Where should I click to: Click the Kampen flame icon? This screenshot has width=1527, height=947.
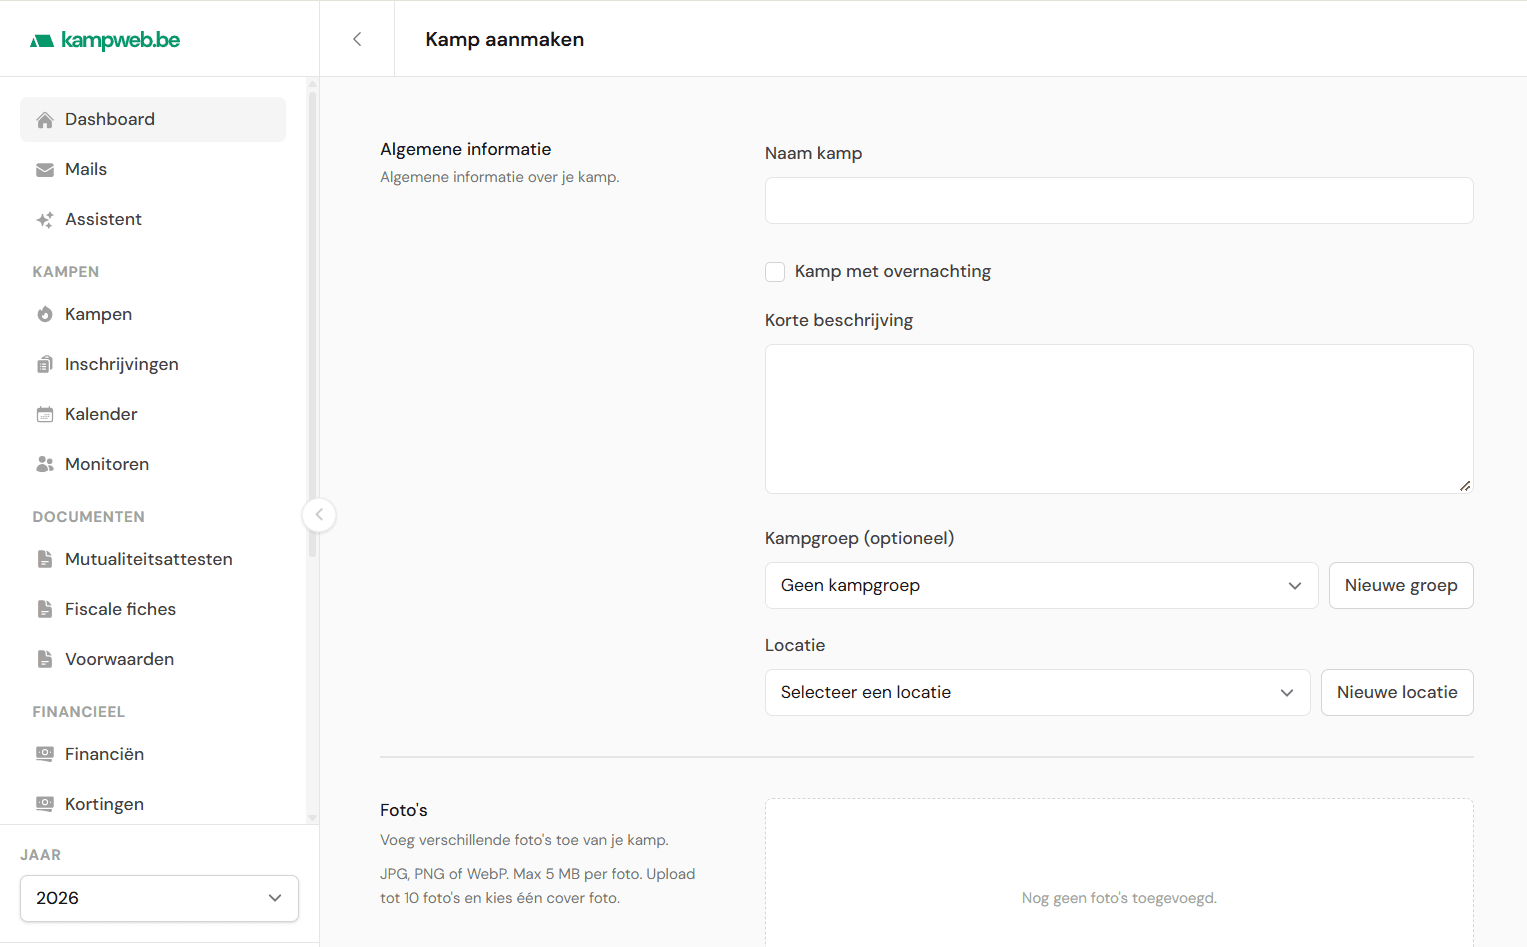[x=45, y=315]
